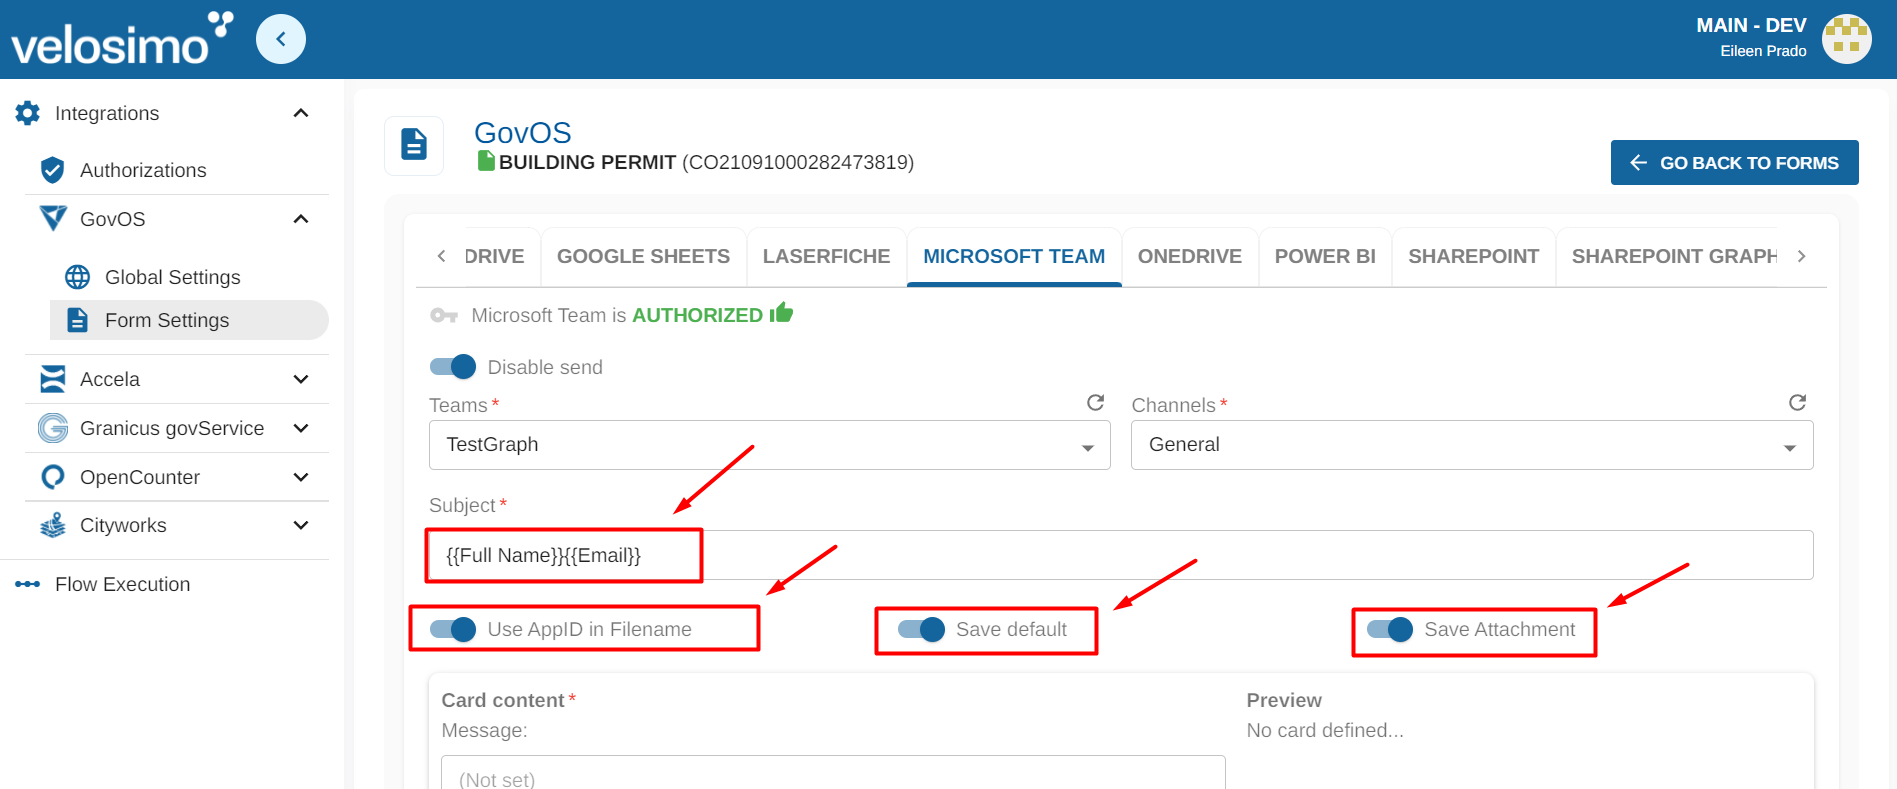Click the MAIN - DEV environment label
The width and height of the screenshot is (1897, 789).
(1751, 25)
